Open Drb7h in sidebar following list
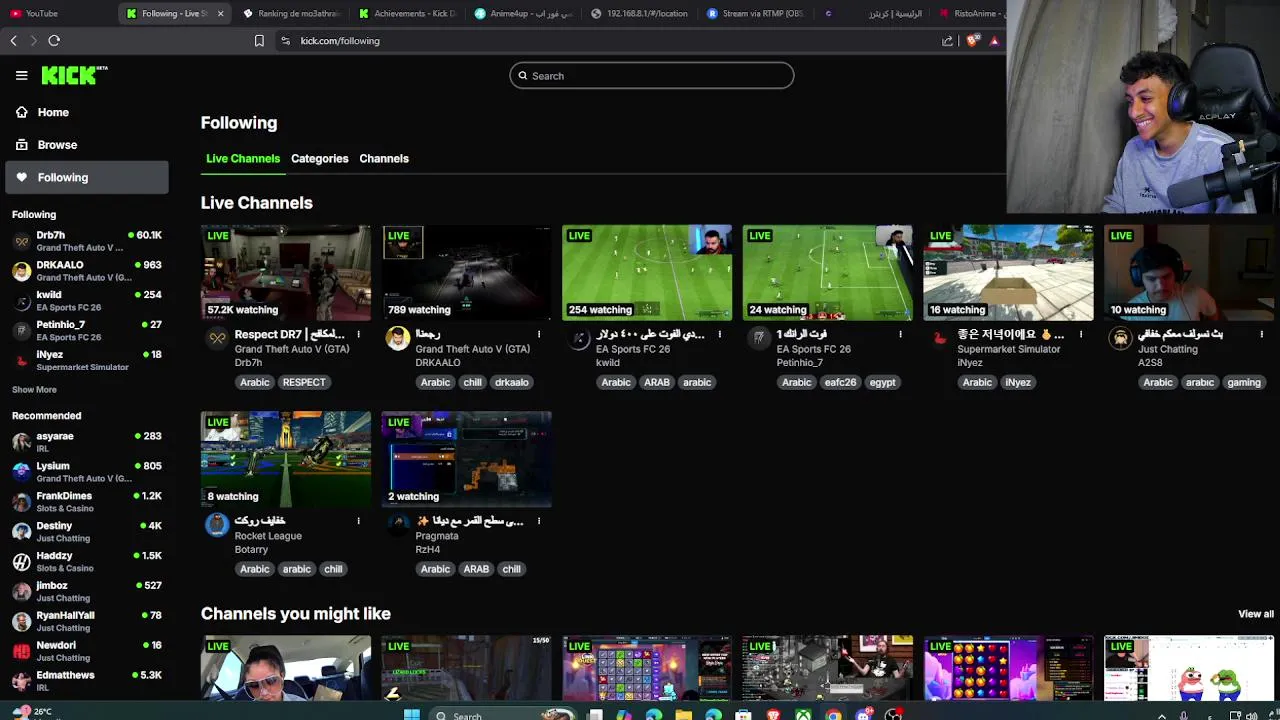Screen dimensions: 1280x720 pyautogui.click(x=86, y=241)
